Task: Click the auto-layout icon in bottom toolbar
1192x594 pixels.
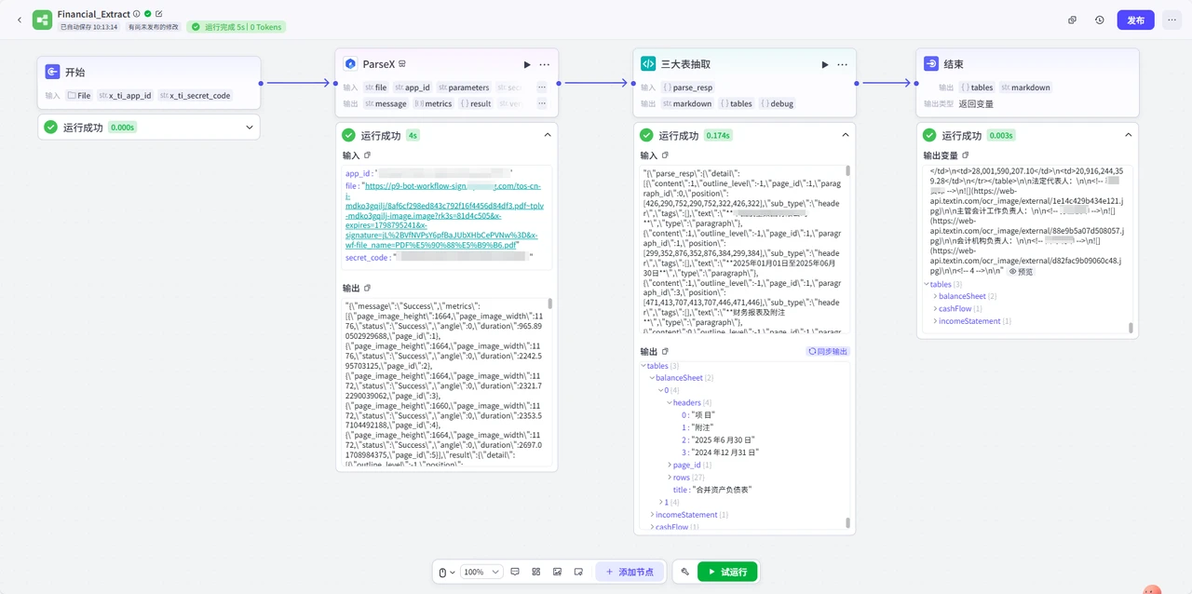Action: [536, 571]
